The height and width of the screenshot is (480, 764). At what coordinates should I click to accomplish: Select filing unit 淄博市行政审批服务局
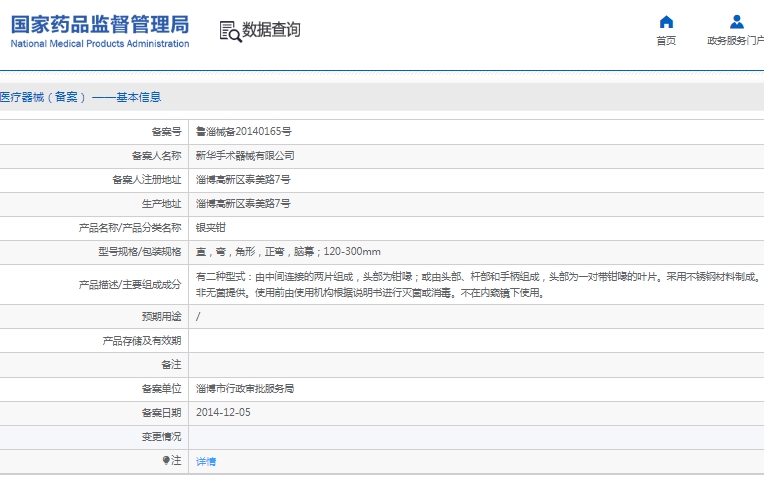[x=245, y=388]
